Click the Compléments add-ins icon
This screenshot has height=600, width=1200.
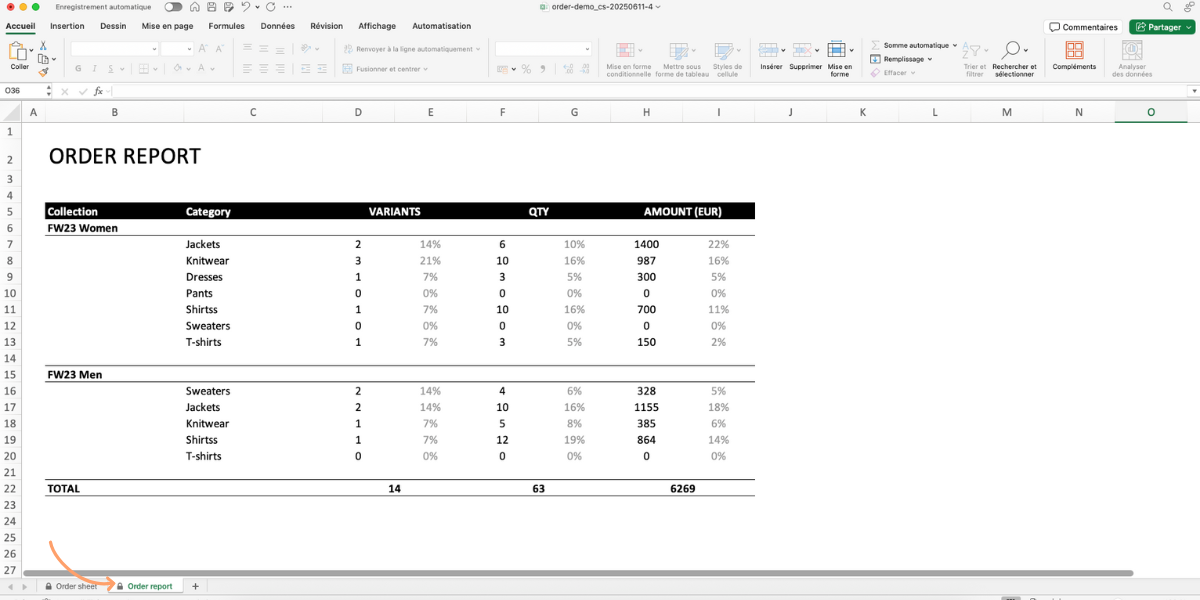(1074, 50)
